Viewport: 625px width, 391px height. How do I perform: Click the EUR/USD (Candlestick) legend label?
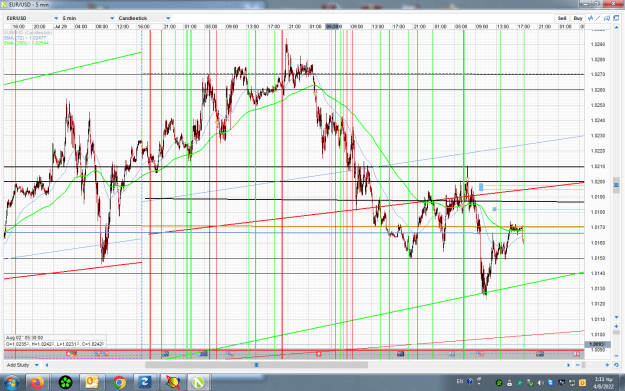pos(28,33)
